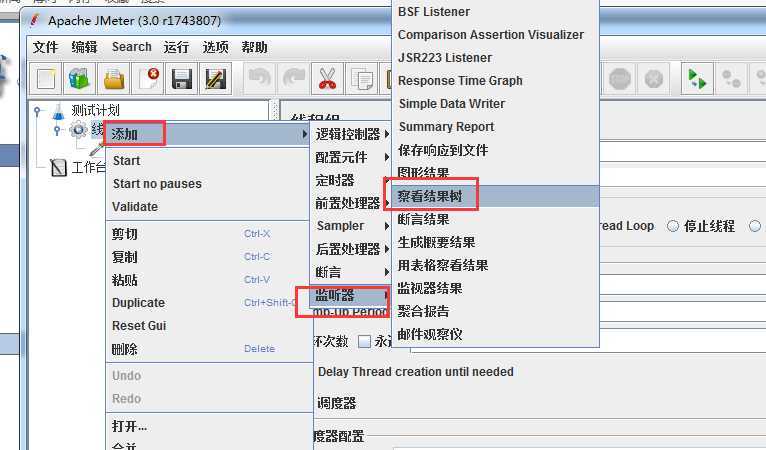
Task: Click the Remote Stop All toolbar icon
Action: (x=731, y=79)
